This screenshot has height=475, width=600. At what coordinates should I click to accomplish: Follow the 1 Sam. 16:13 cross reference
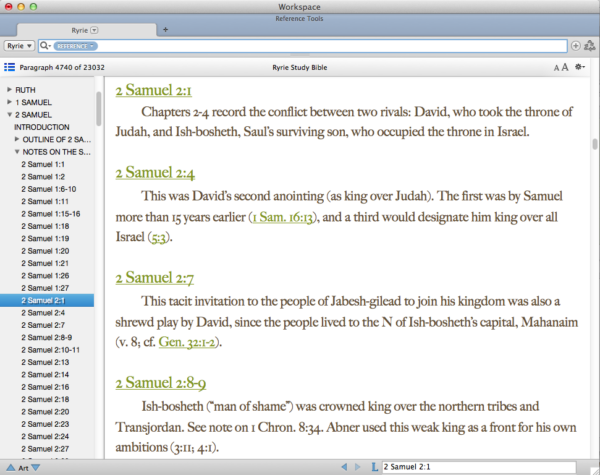[x=282, y=217]
